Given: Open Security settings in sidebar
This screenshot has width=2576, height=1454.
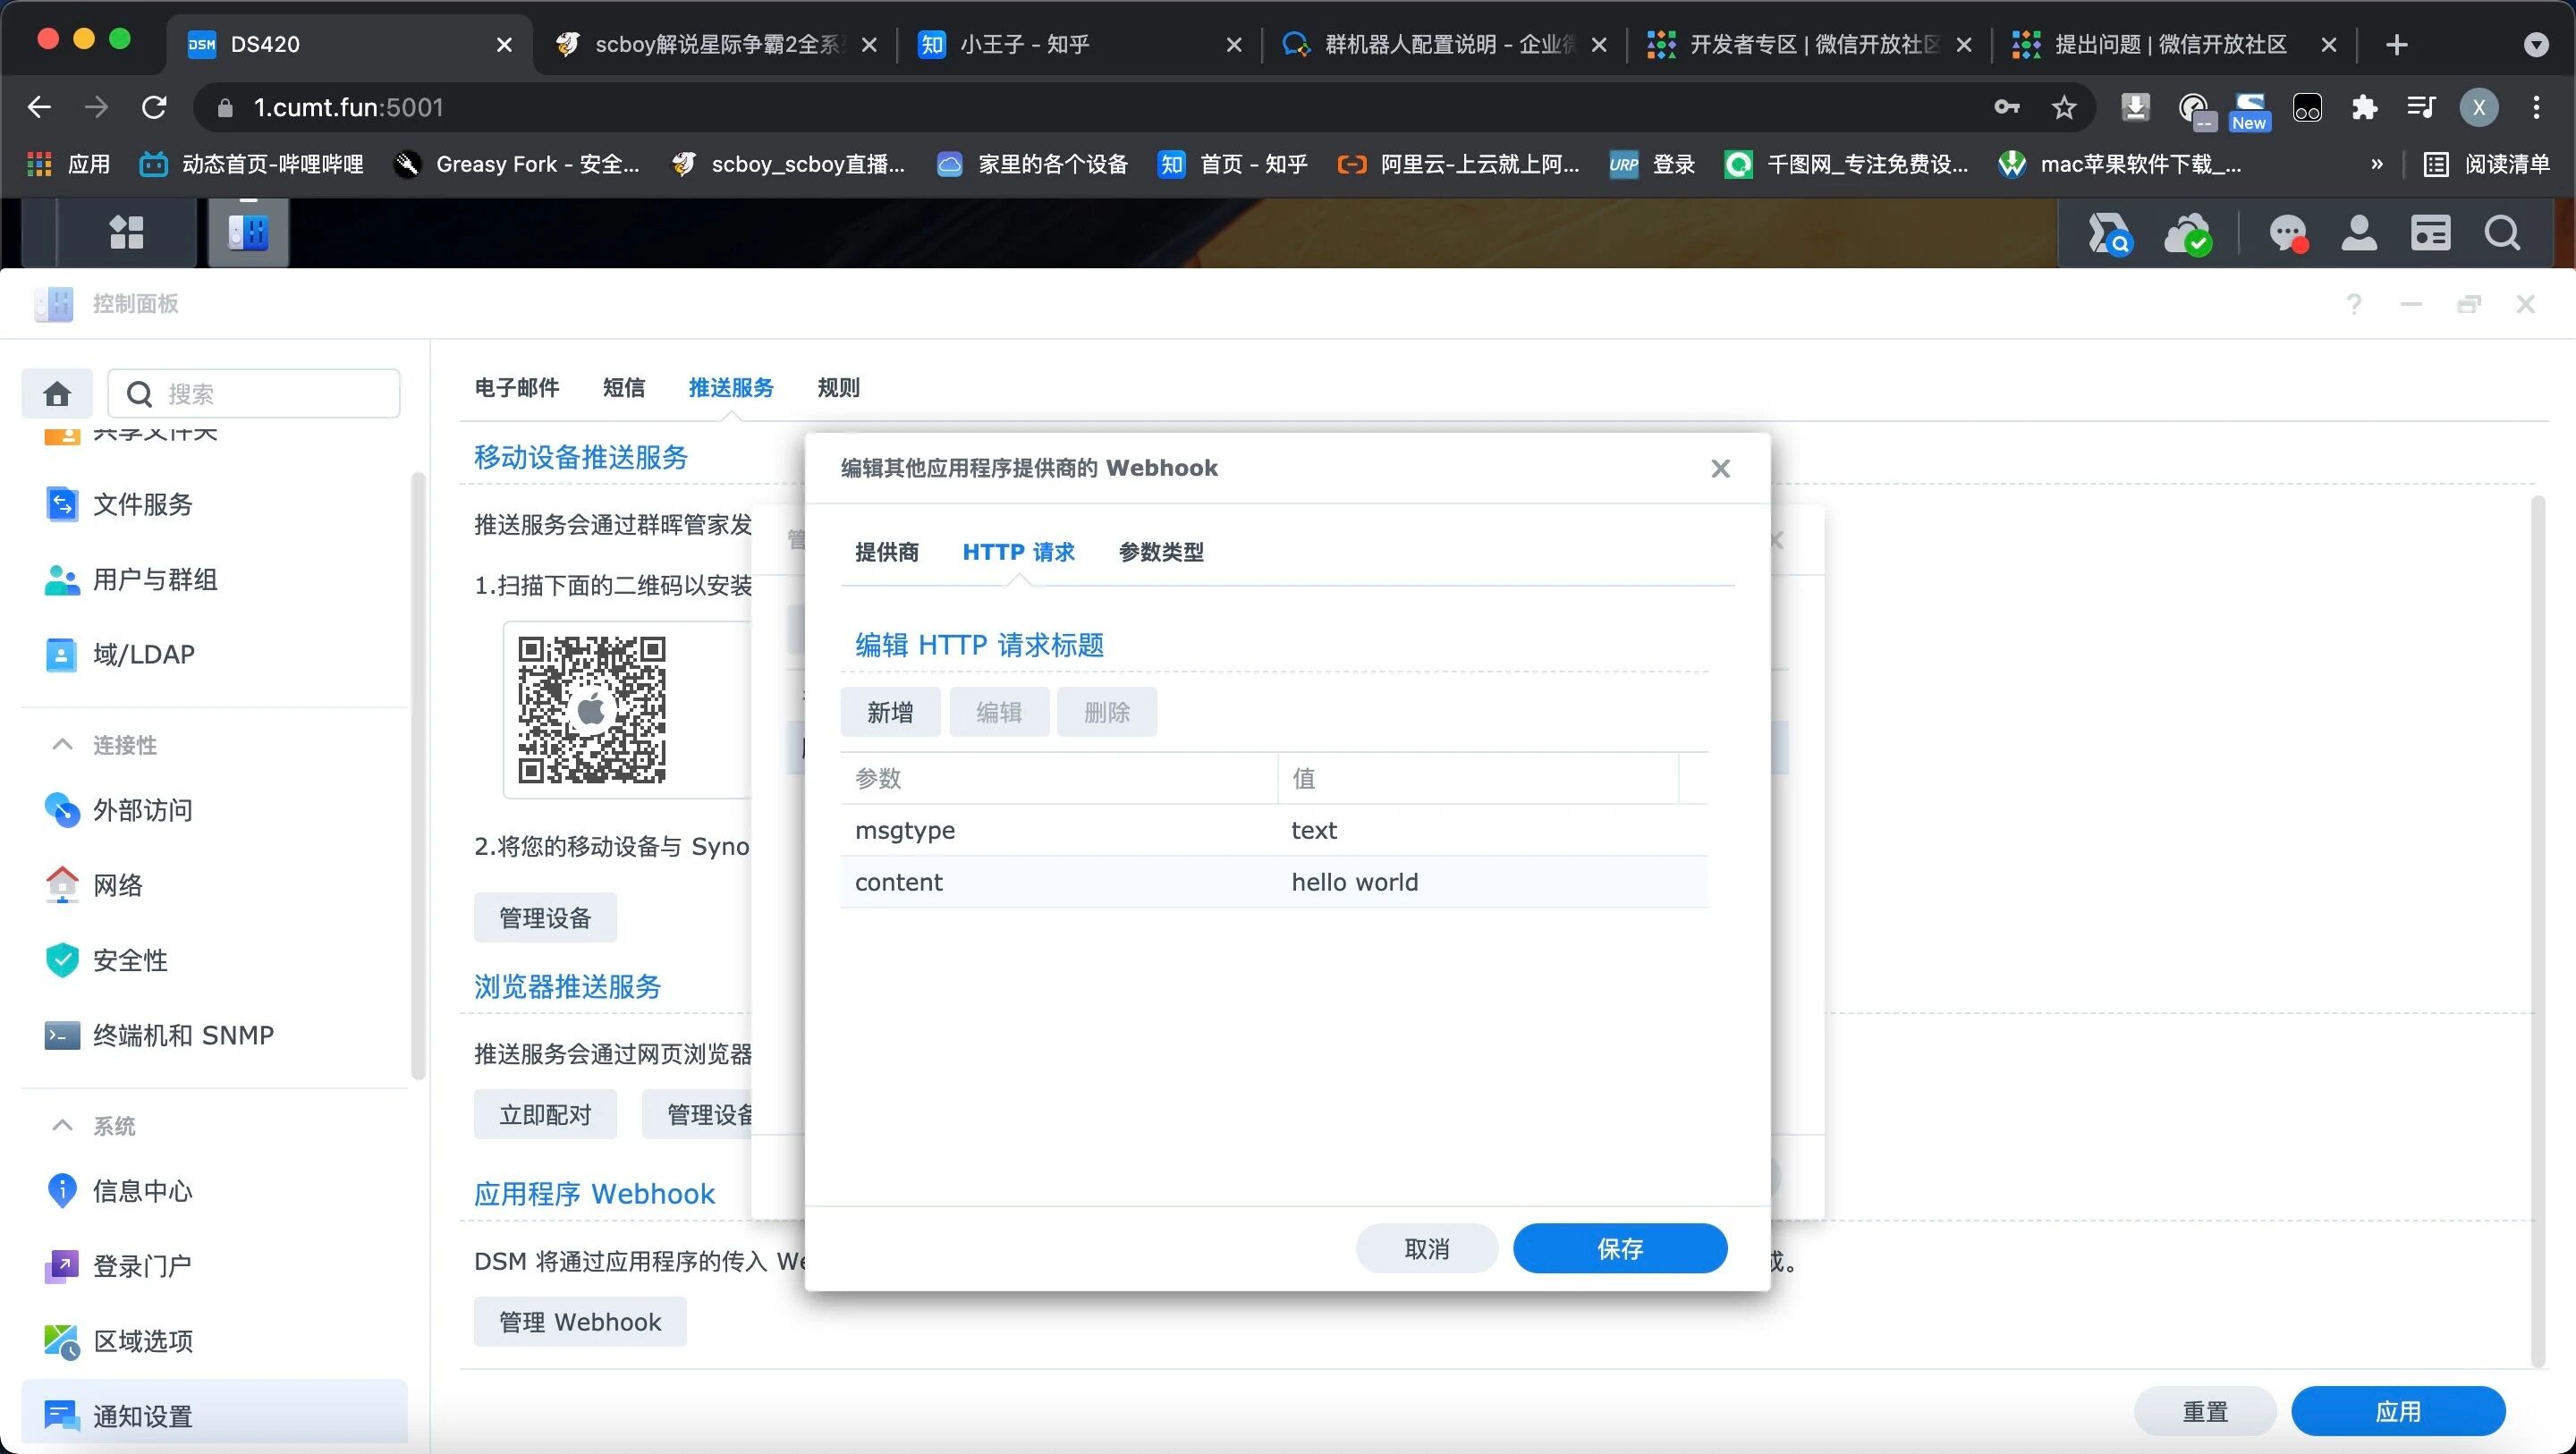Looking at the screenshot, I should pyautogui.click(x=130, y=960).
